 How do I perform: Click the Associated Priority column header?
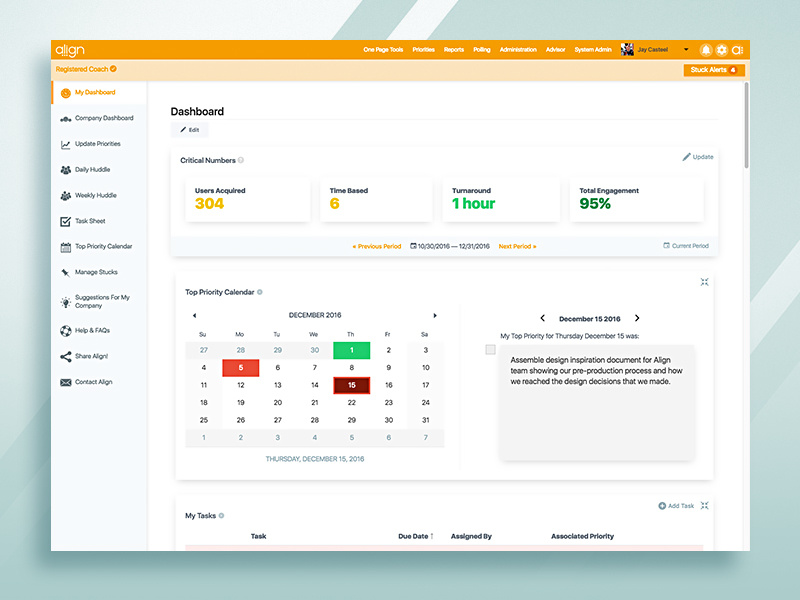click(582, 536)
